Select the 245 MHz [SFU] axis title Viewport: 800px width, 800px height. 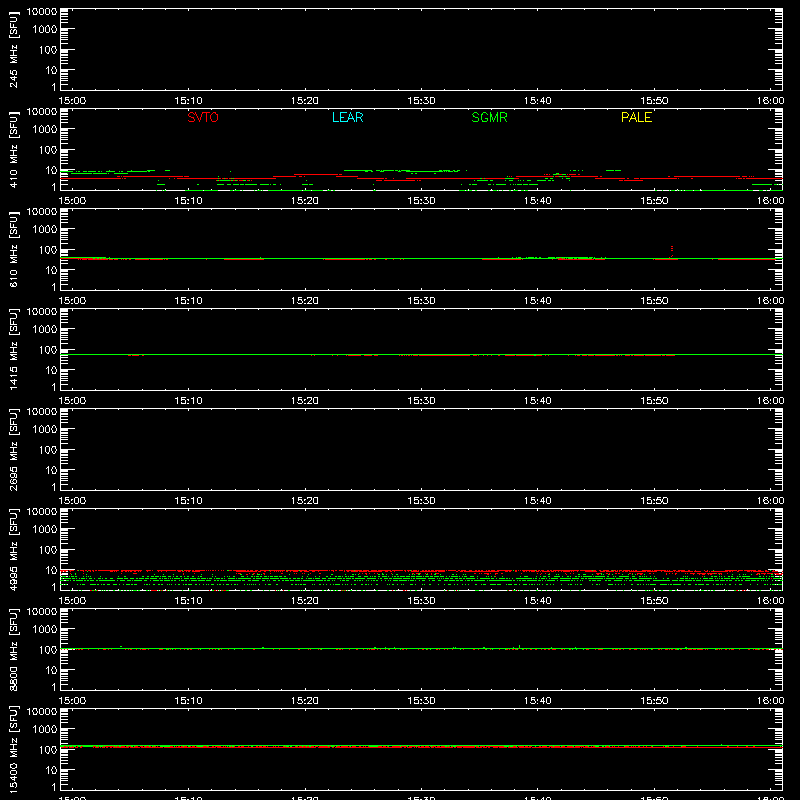point(13,49)
